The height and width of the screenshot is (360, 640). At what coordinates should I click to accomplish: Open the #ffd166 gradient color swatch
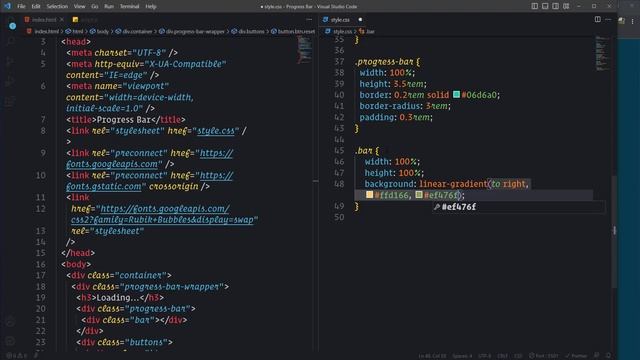[369, 195]
